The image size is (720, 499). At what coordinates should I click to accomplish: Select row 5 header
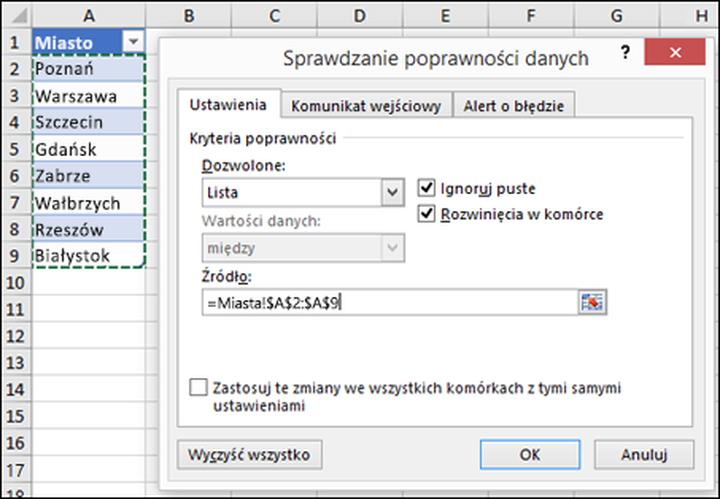tap(16, 149)
